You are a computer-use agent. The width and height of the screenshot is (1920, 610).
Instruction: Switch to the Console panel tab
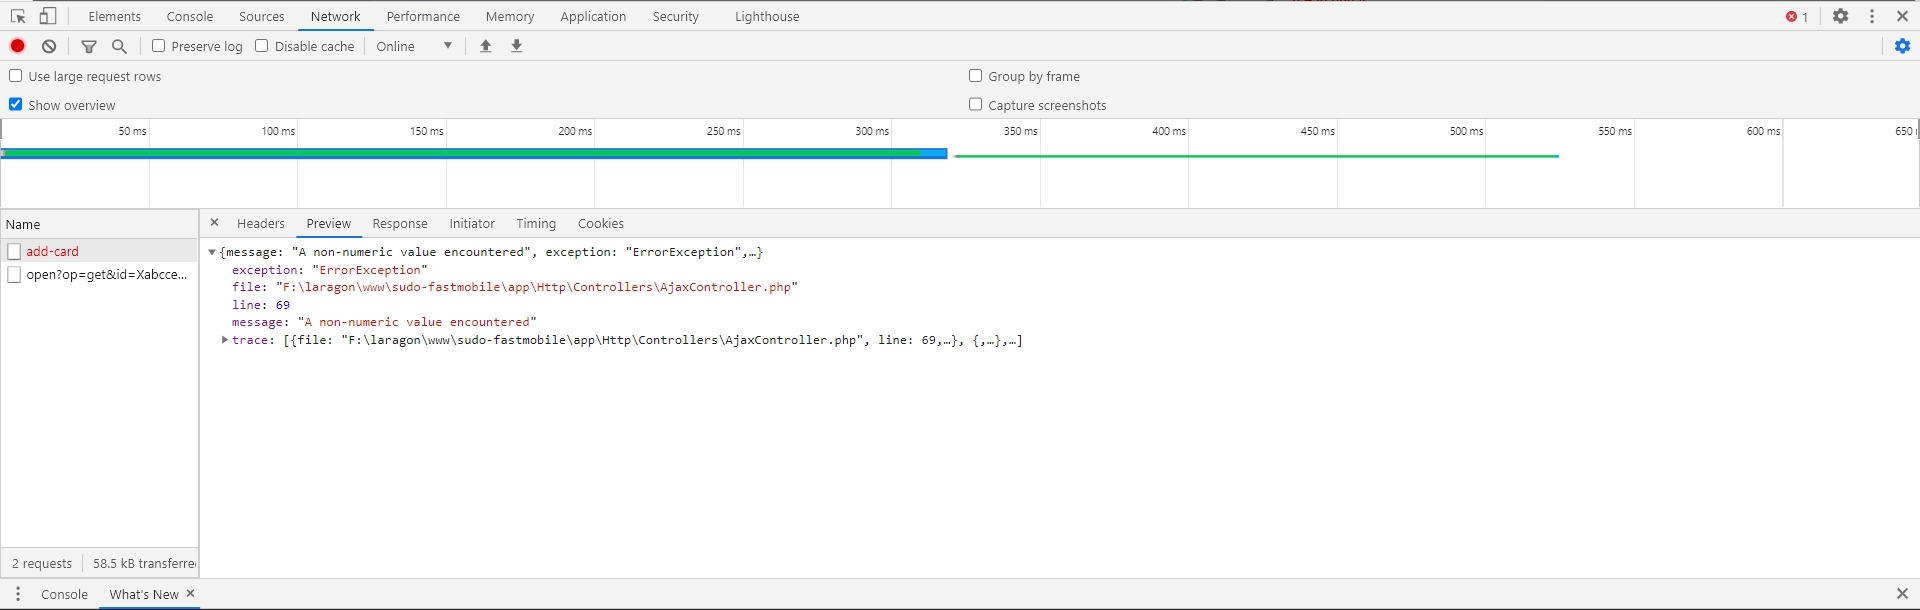tap(190, 16)
